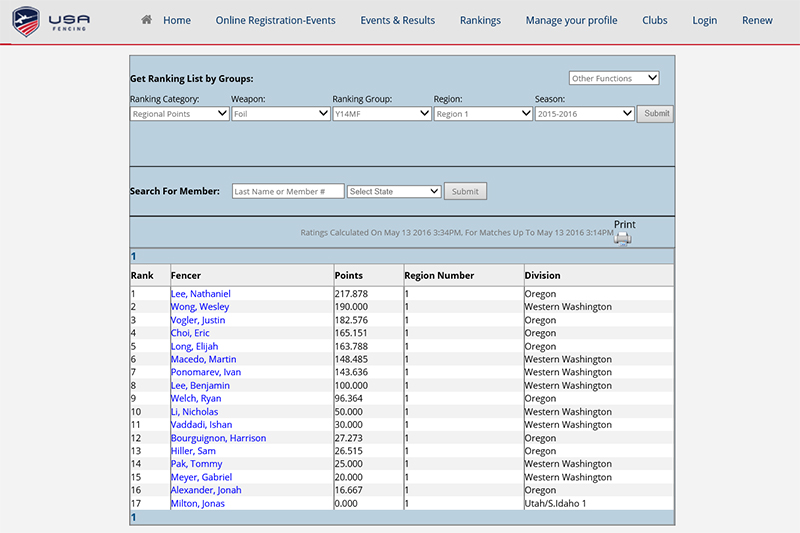Click the home icon in the navigation bar
The width and height of the screenshot is (800, 533).
point(146,20)
